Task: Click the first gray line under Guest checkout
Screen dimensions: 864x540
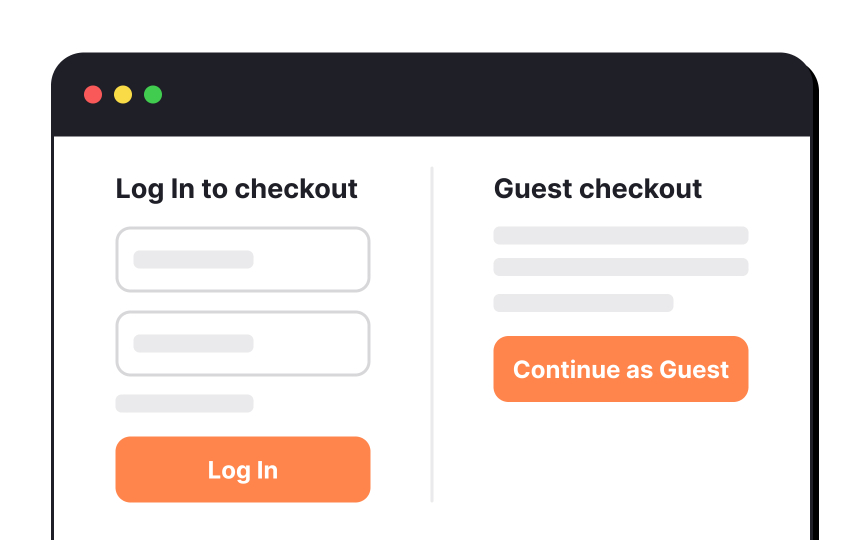Action: point(620,235)
